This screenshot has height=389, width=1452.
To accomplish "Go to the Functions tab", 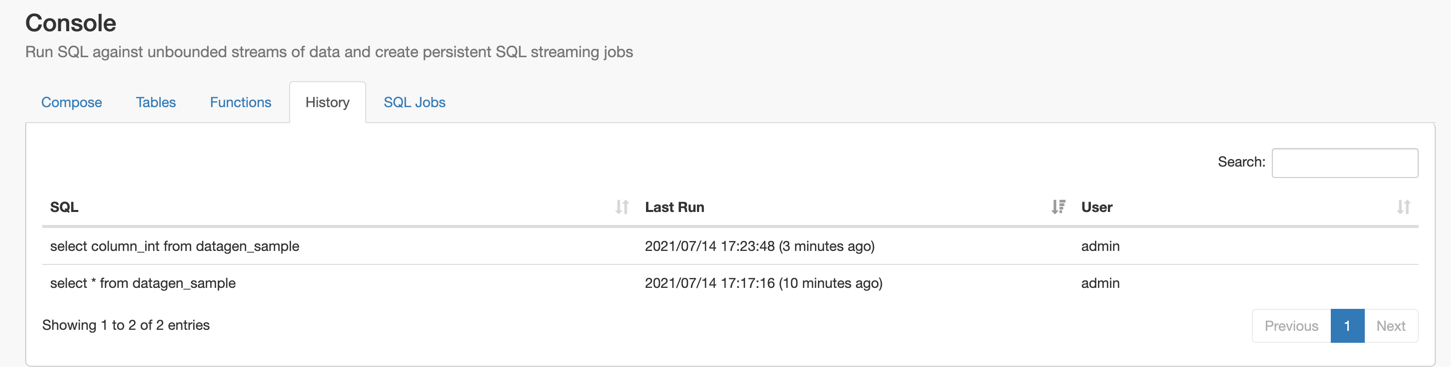I will pyautogui.click(x=241, y=102).
